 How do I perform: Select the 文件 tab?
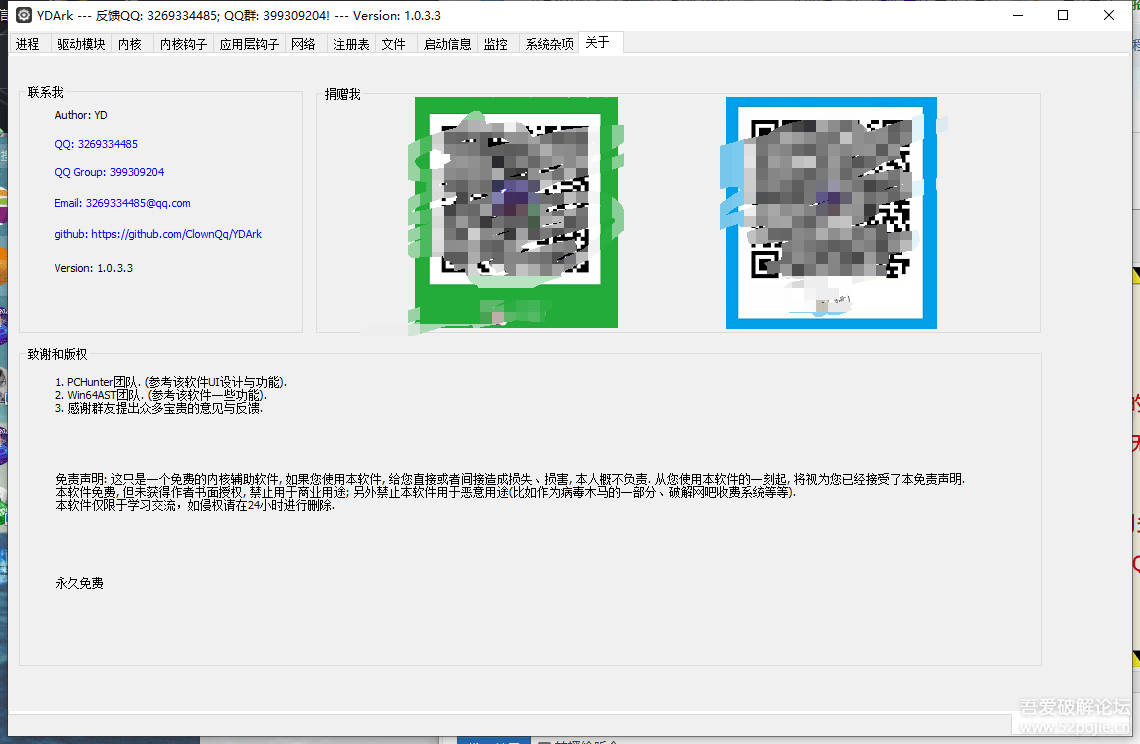tap(394, 44)
